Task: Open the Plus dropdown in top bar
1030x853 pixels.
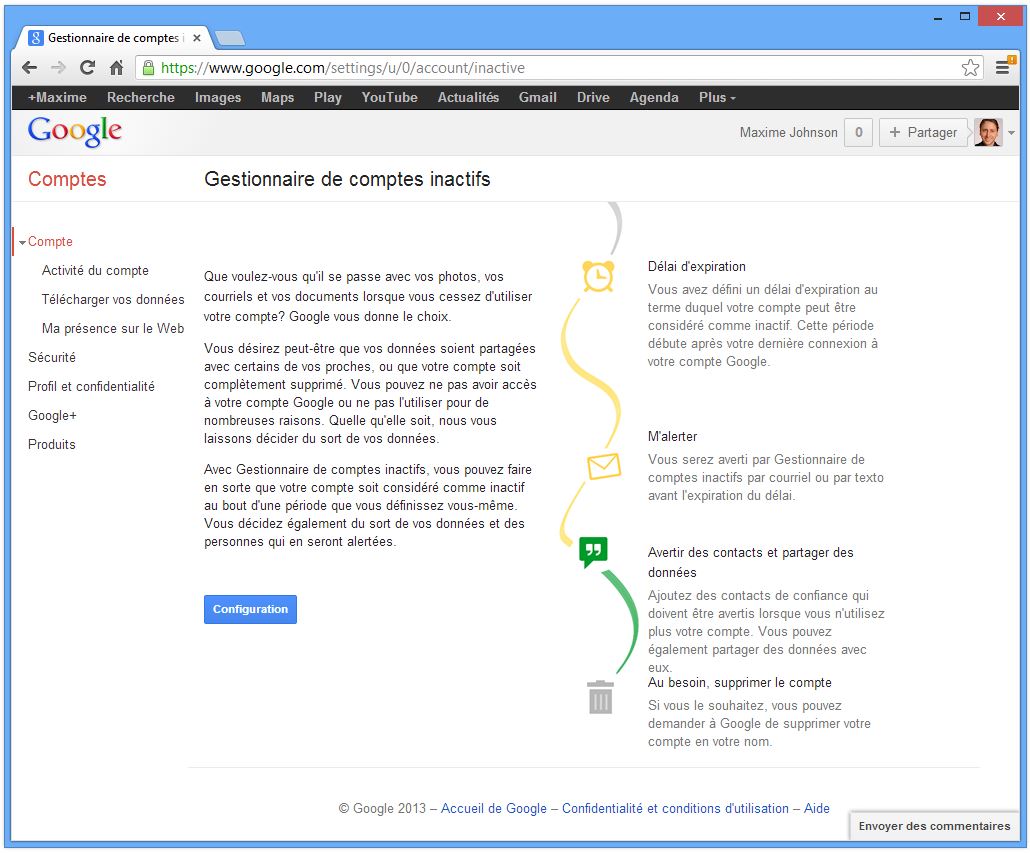Action: coord(717,98)
